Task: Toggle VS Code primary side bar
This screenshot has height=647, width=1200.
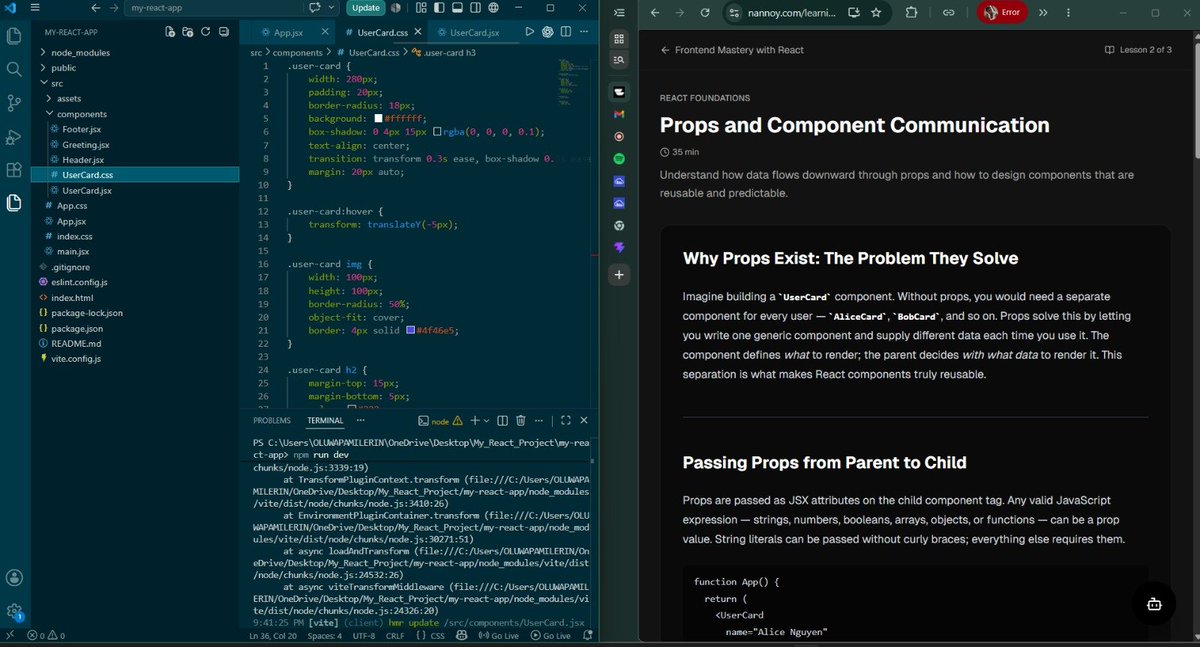Action: (x=437, y=8)
